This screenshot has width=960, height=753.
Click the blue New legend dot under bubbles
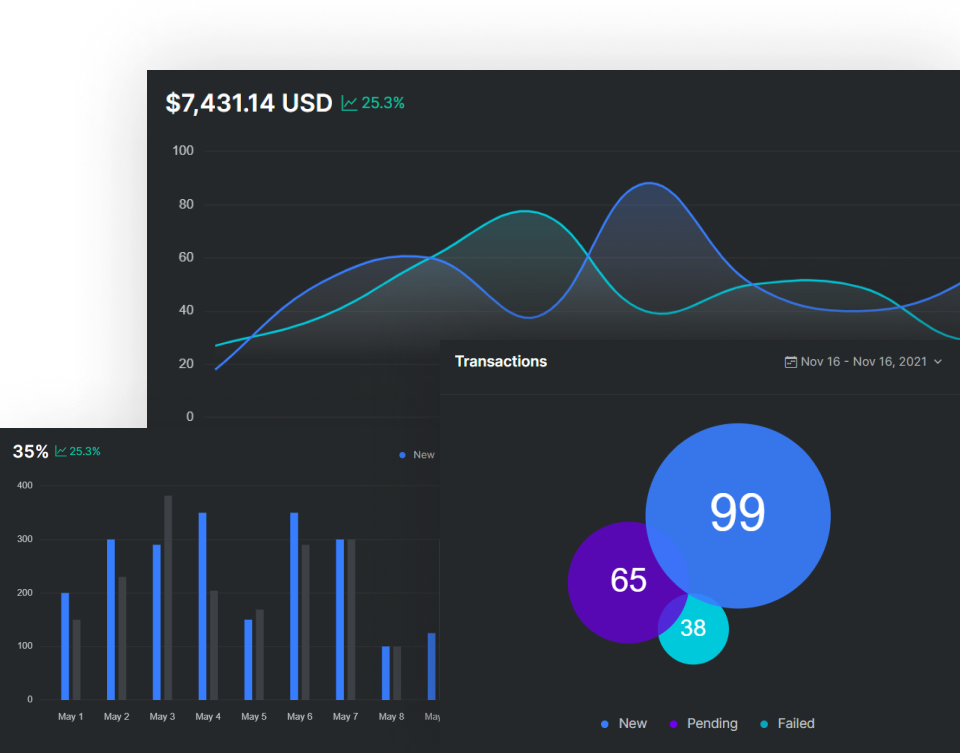point(605,724)
